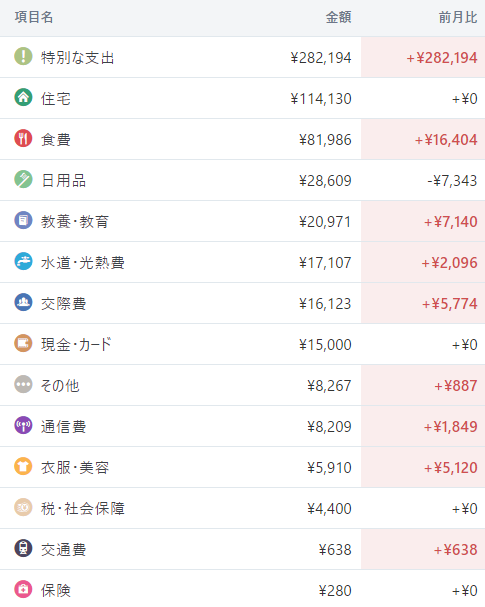Click the 保険 pink icon
The height and width of the screenshot is (607, 485).
(x=23, y=590)
